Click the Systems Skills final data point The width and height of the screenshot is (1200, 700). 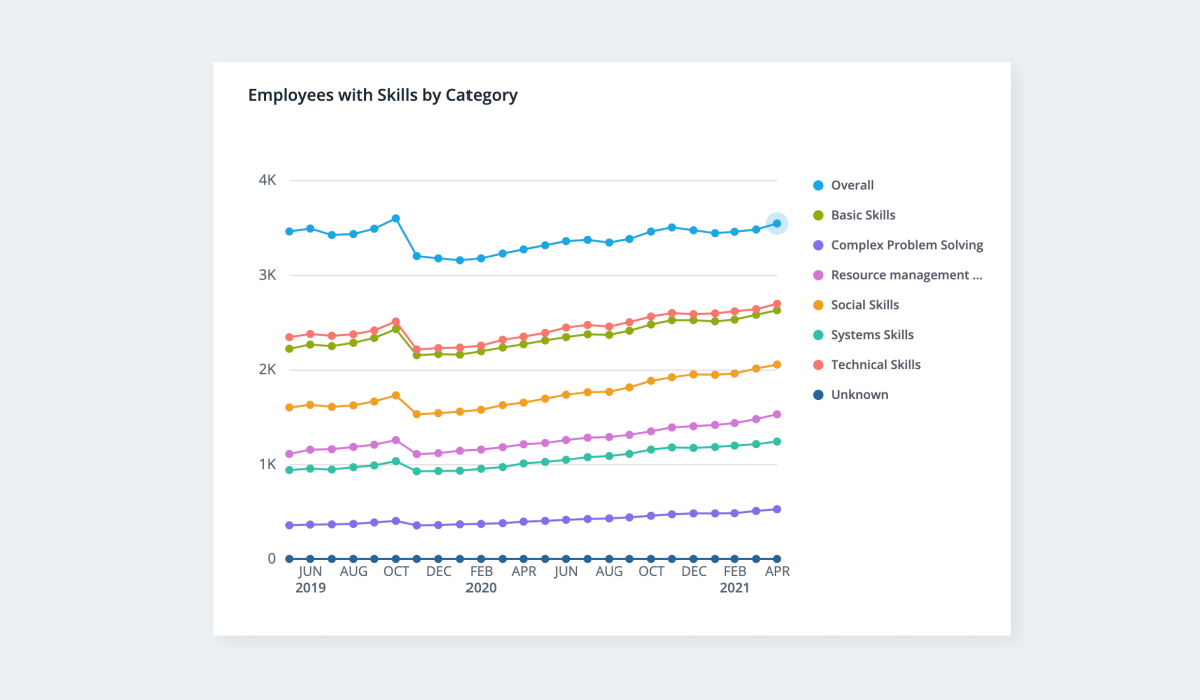[x=777, y=441]
